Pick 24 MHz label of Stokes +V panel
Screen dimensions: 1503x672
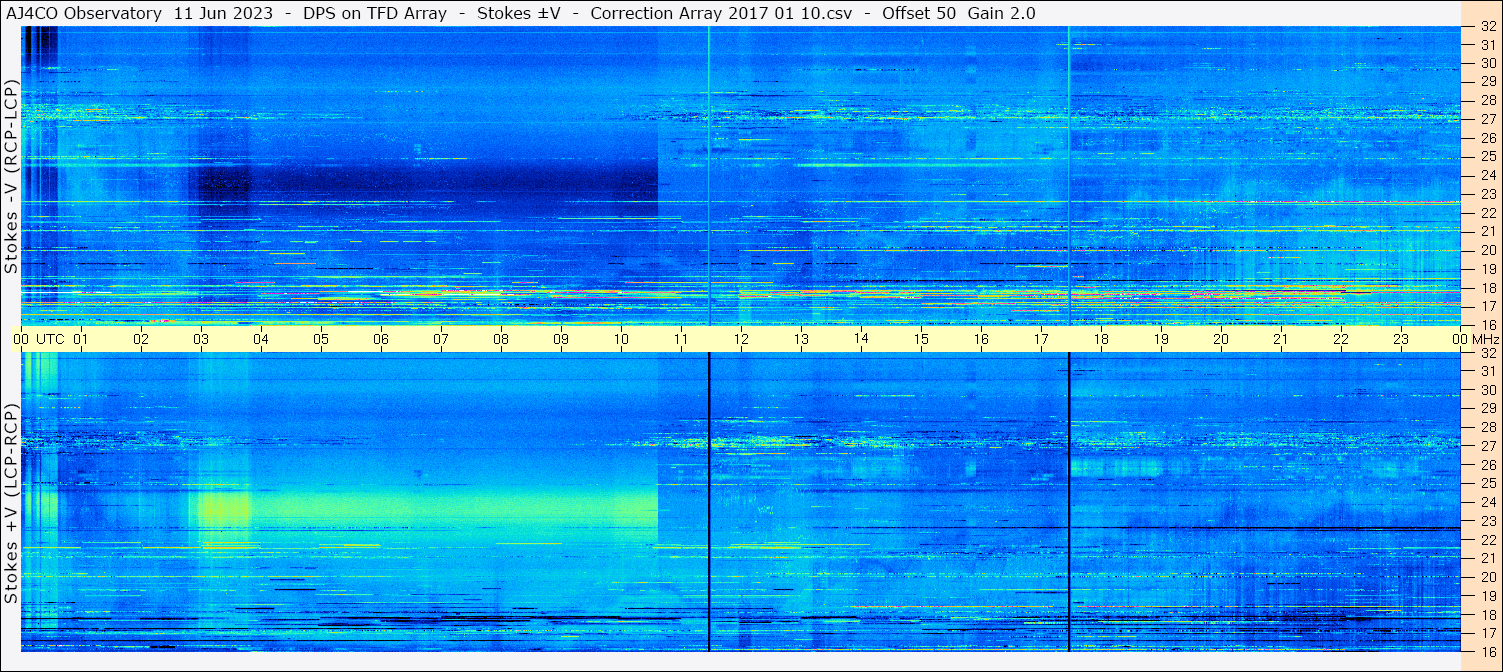(1488, 502)
